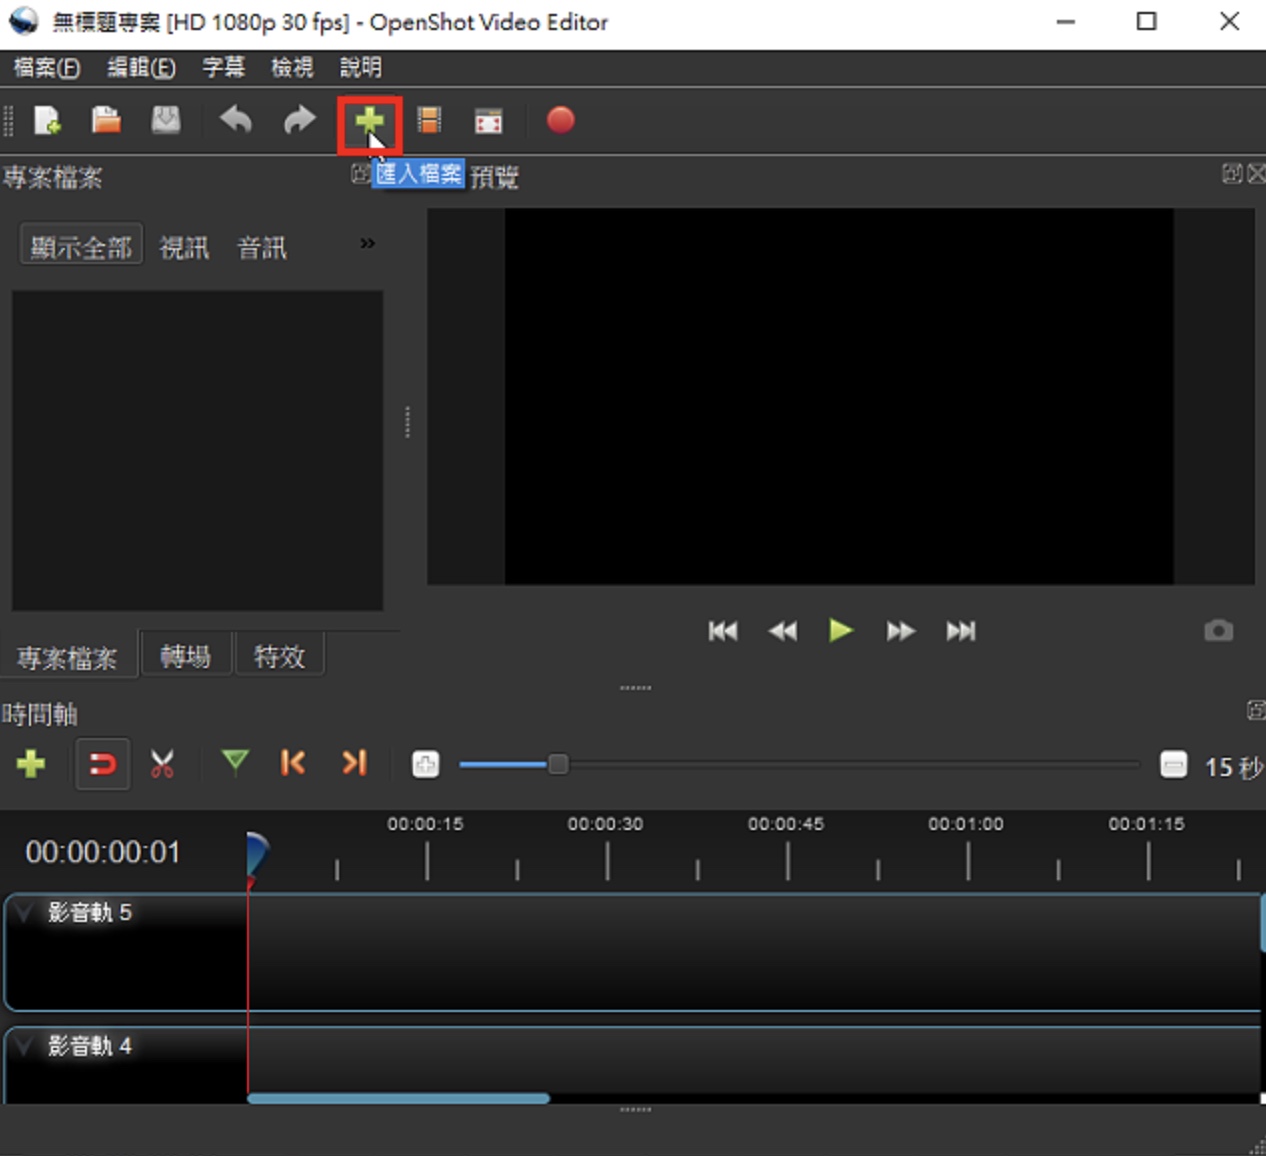Jump to start of the preview
This screenshot has height=1156, width=1266.
pos(723,631)
